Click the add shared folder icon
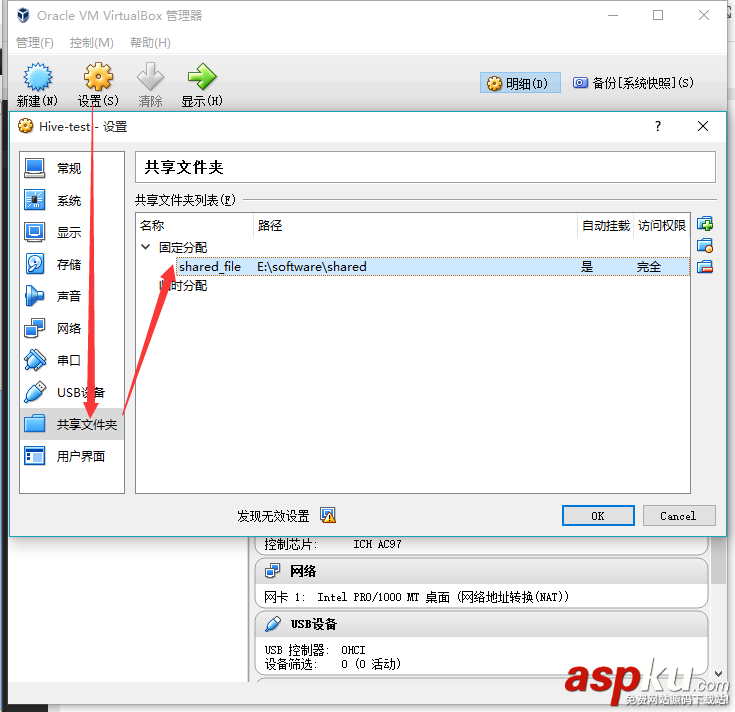The width and height of the screenshot is (735, 712). pos(705,224)
